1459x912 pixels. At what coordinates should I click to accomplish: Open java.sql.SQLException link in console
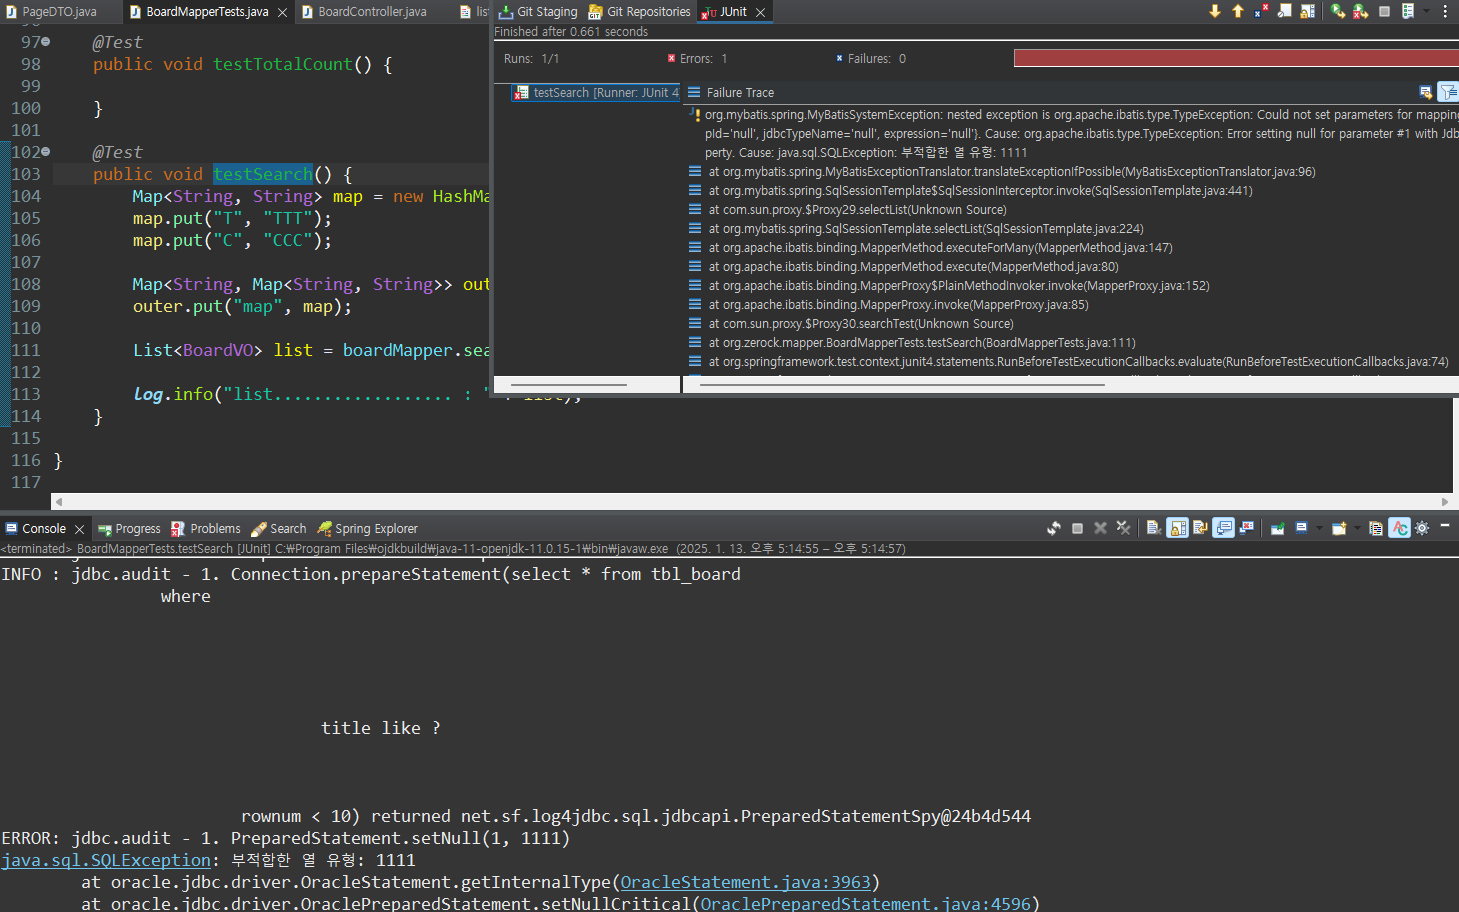(106, 860)
